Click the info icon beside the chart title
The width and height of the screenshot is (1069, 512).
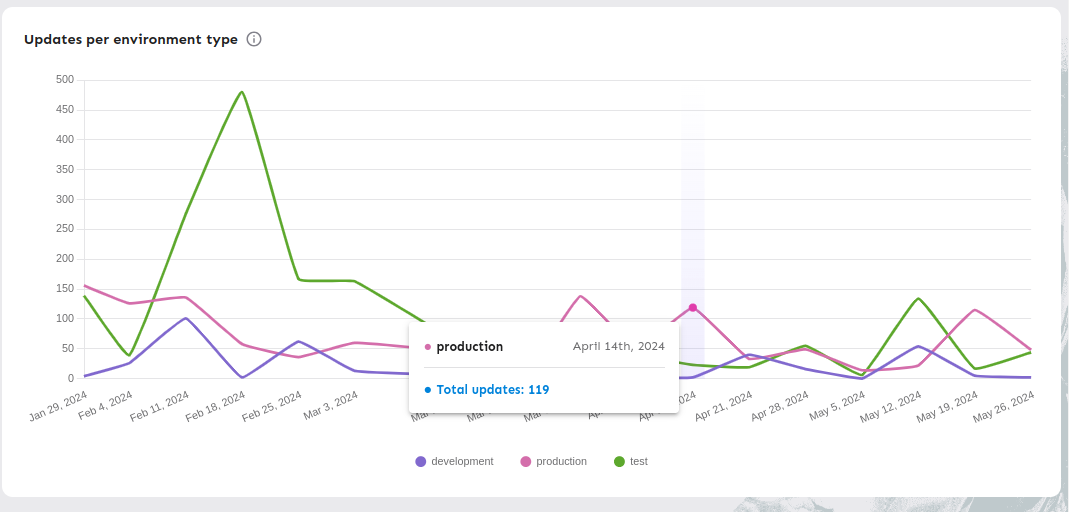254,40
